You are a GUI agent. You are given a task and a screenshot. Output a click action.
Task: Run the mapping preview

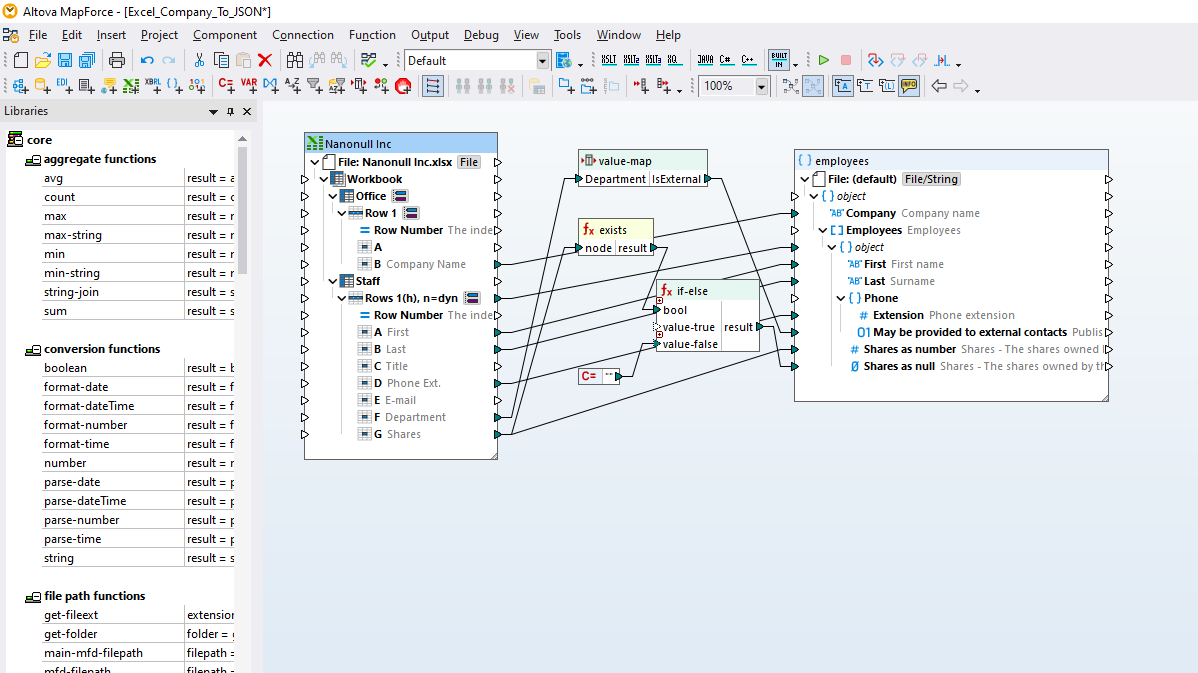[x=823, y=59]
